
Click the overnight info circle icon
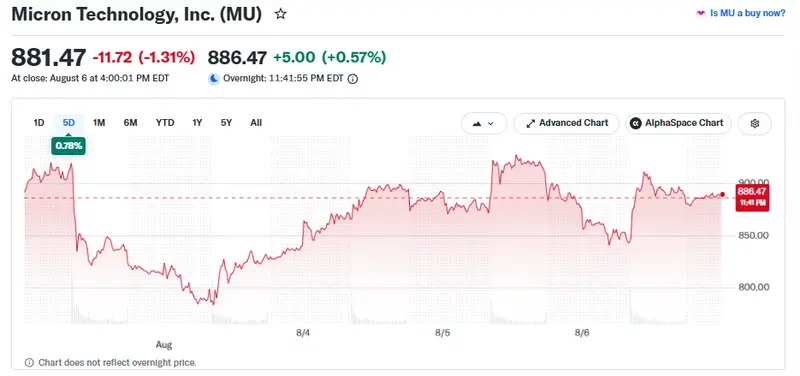[x=352, y=79]
